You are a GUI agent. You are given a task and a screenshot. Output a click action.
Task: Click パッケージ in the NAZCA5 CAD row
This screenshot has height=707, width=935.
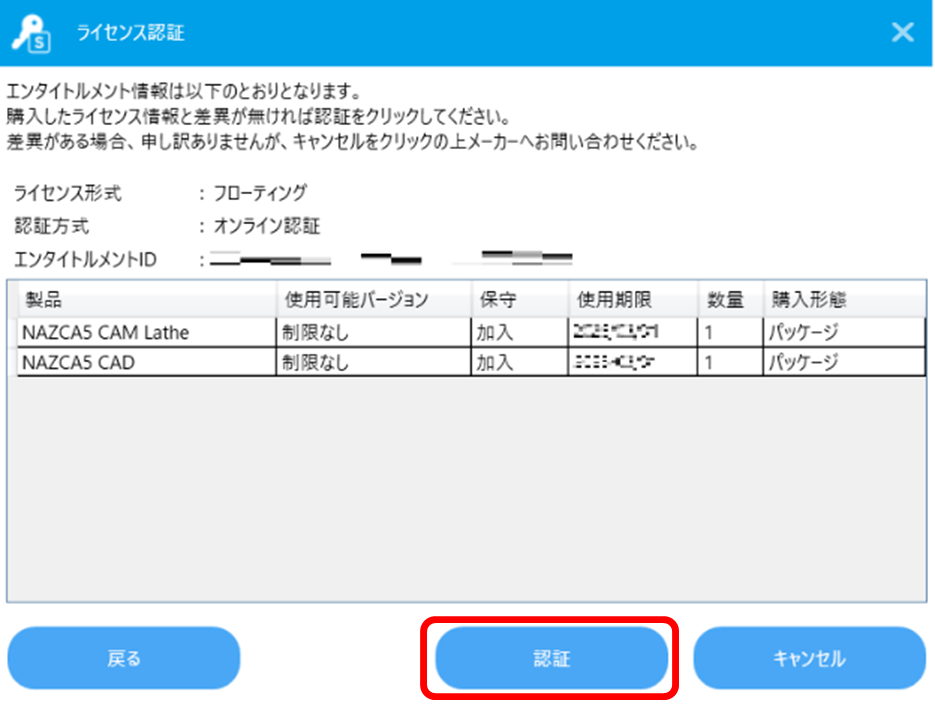click(803, 362)
